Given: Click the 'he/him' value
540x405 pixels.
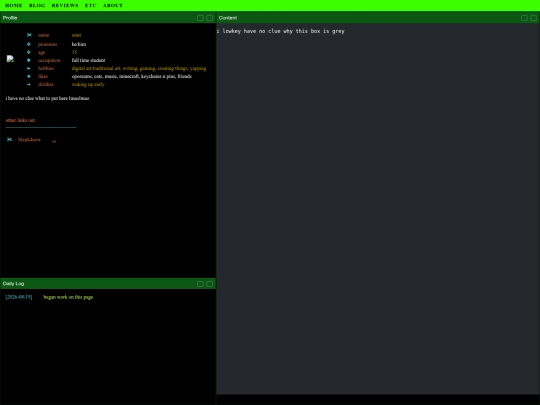Looking at the screenshot, I should point(79,44).
